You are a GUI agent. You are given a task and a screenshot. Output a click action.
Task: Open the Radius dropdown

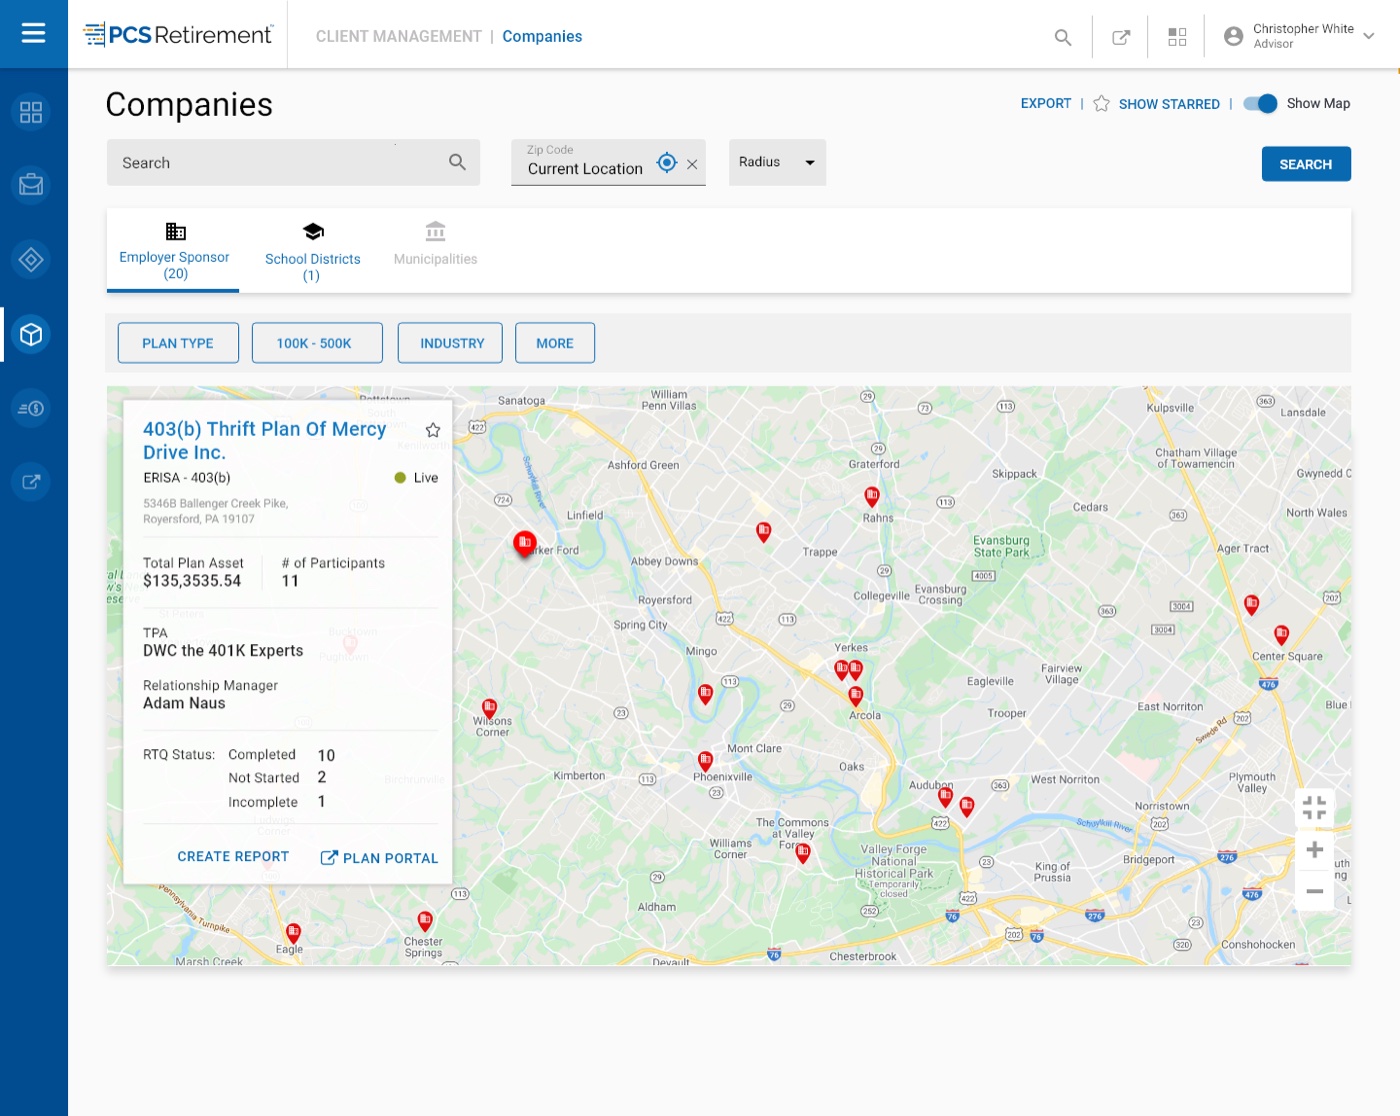point(777,162)
